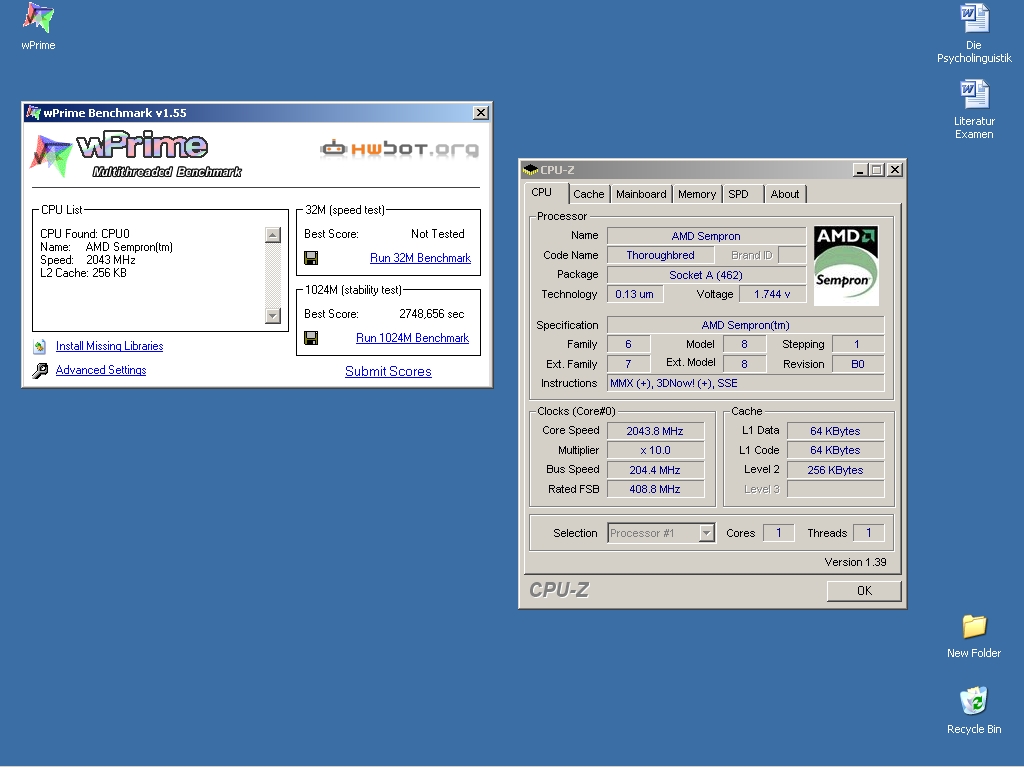
Task: Click the CPU-Z chip icon in title bar
Action: (530, 170)
